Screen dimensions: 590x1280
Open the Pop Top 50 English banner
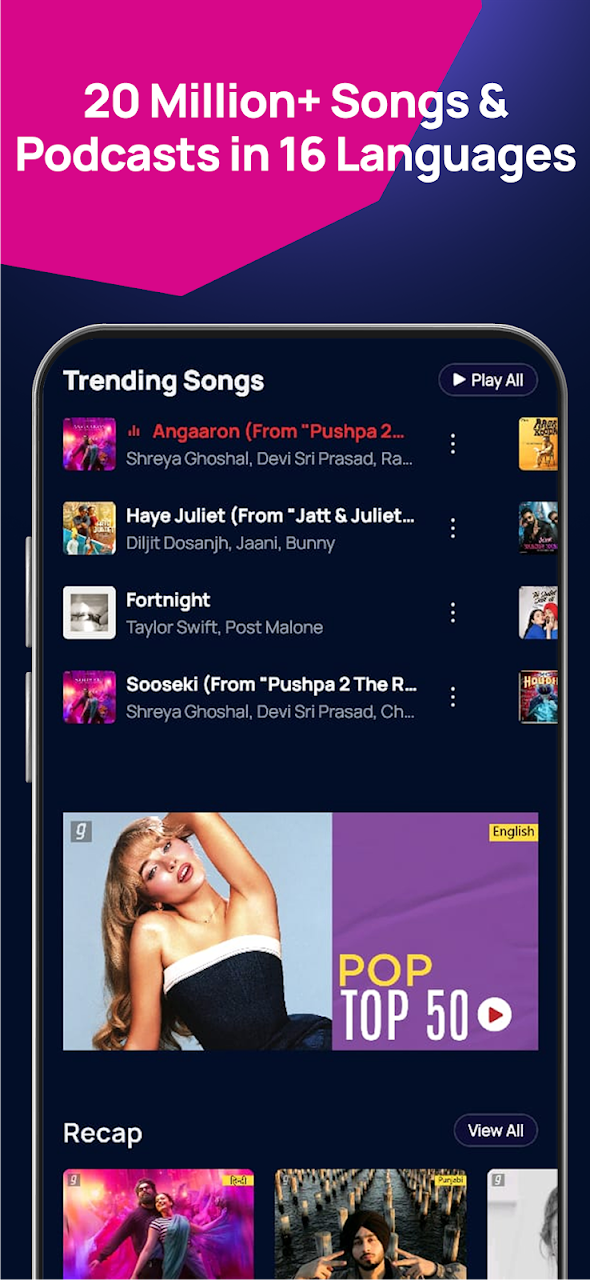point(300,931)
